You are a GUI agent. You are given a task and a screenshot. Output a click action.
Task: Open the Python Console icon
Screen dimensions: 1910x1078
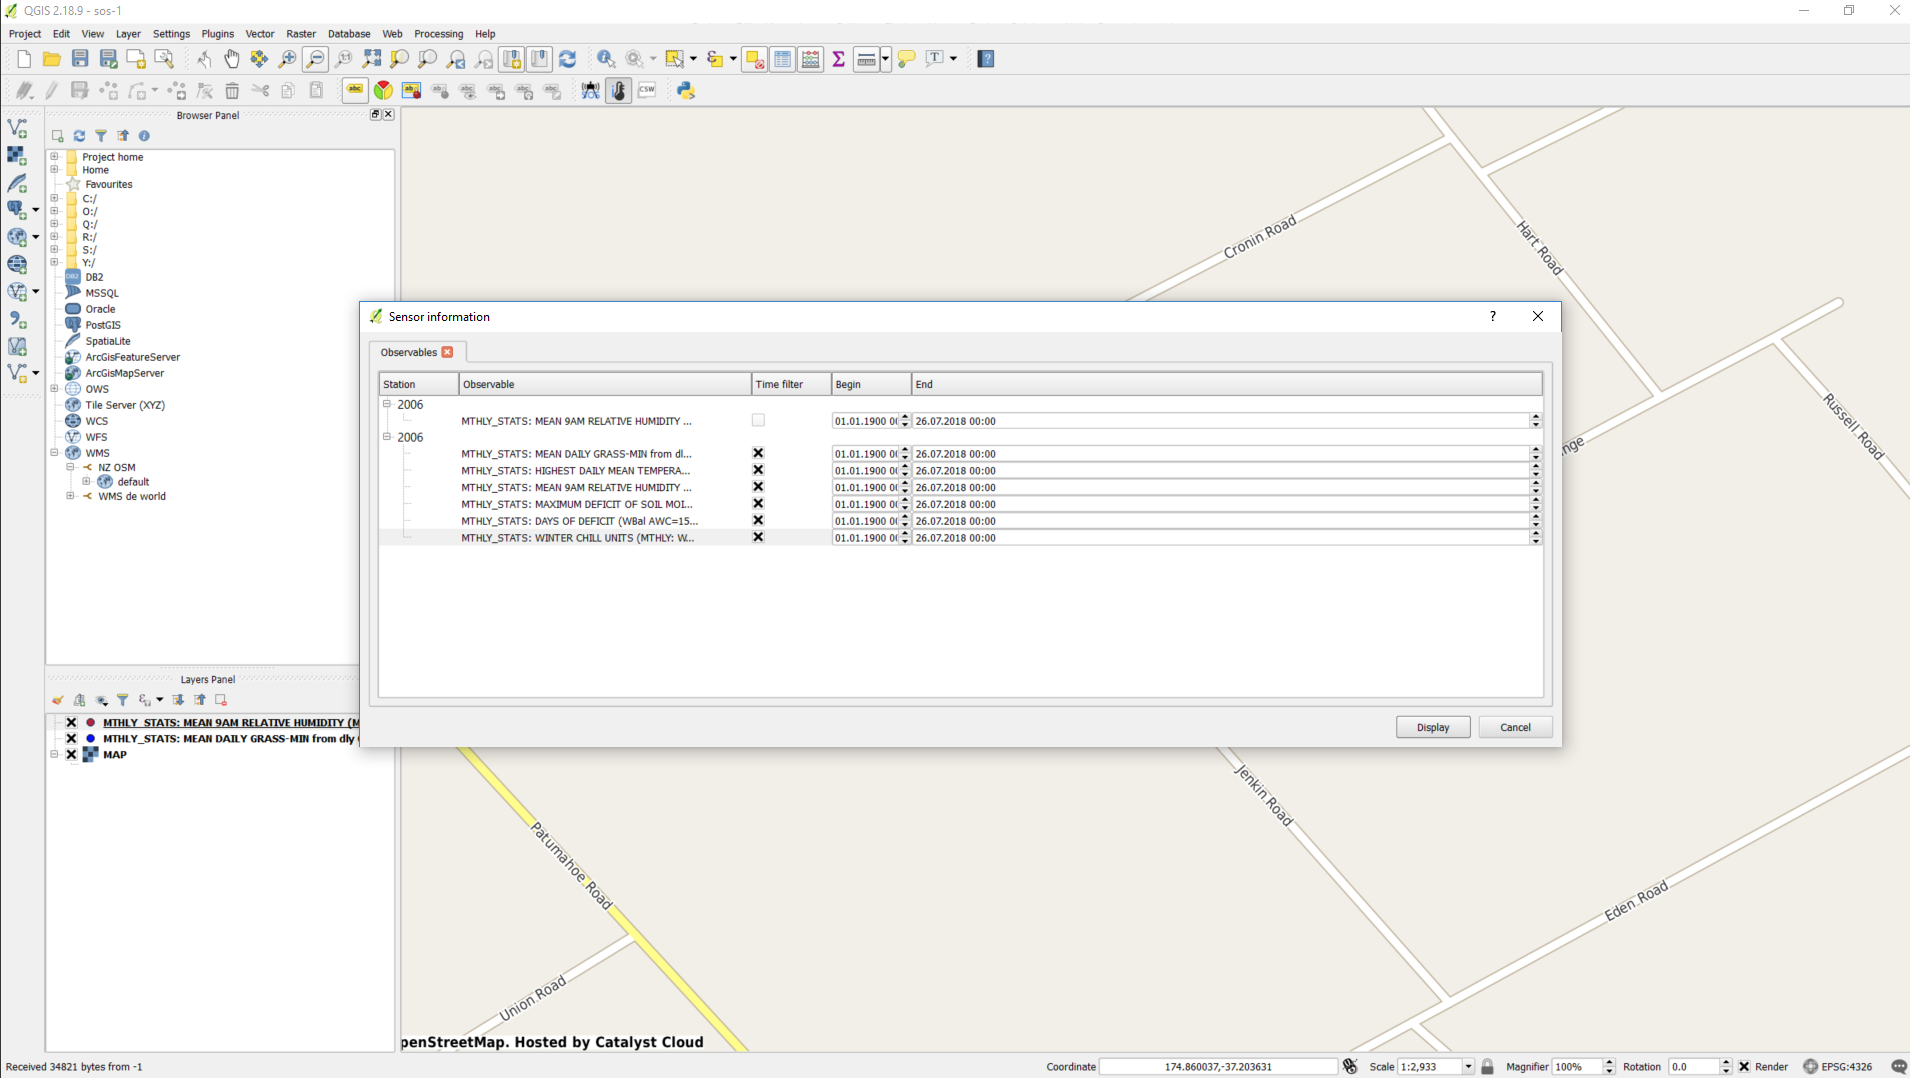(686, 90)
